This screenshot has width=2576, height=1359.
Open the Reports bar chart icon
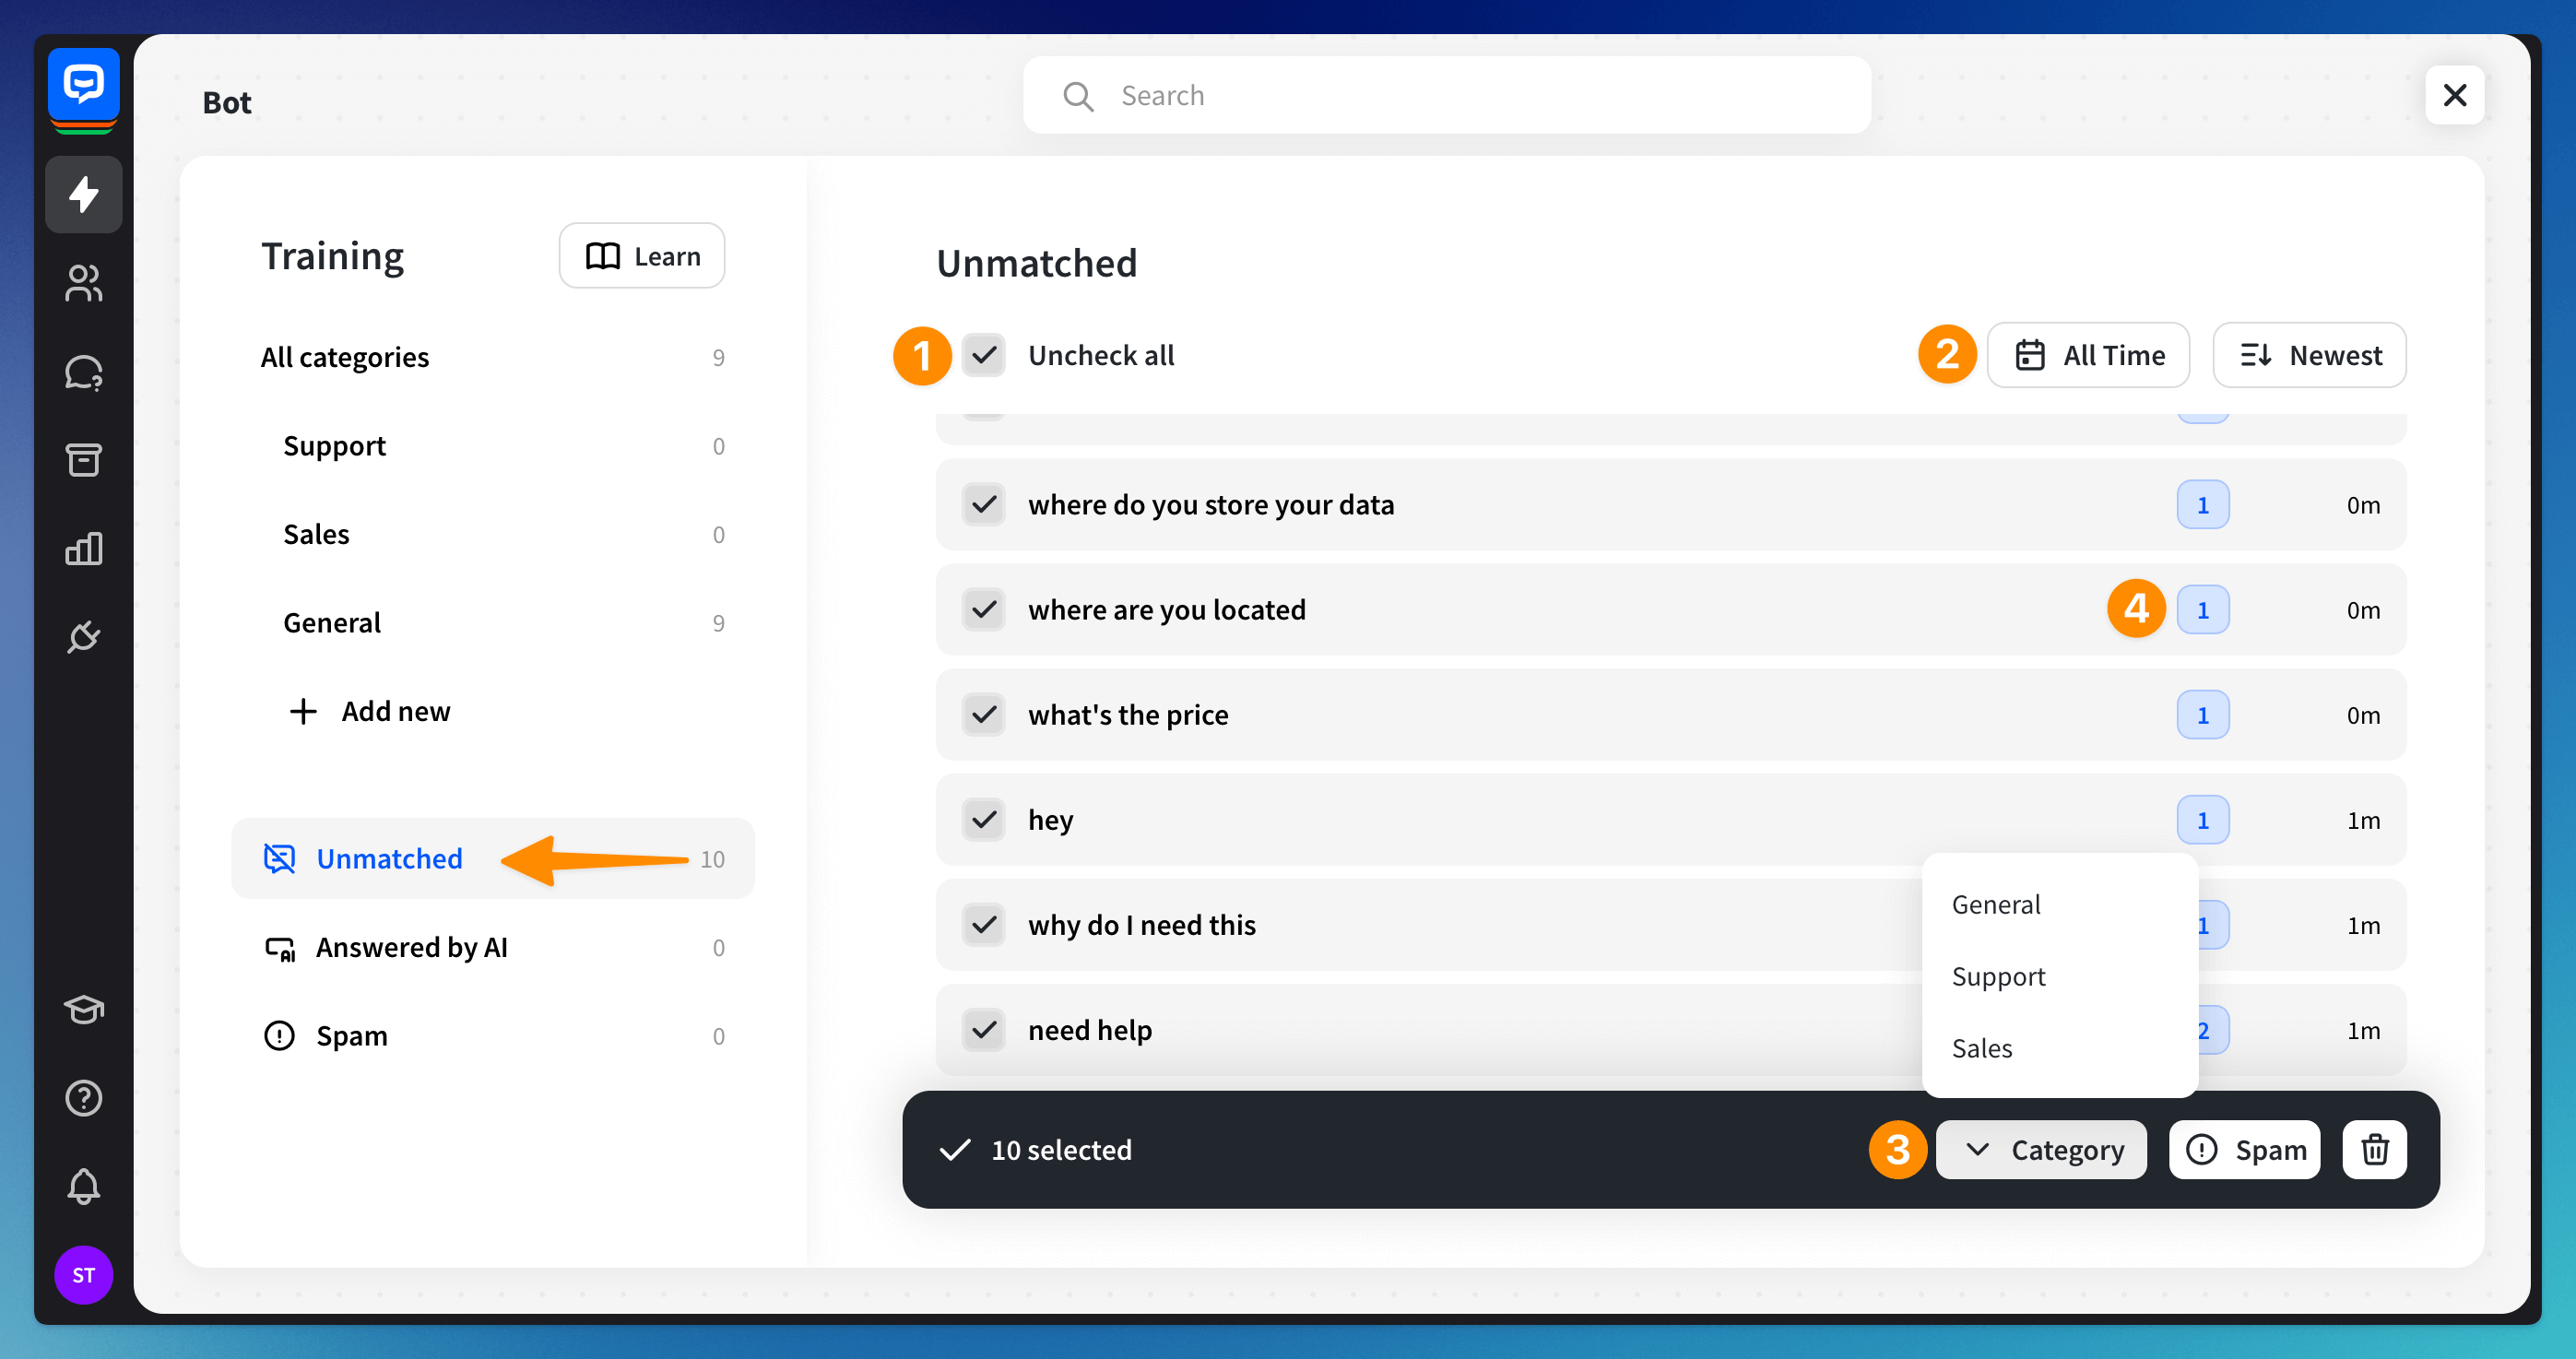point(83,548)
